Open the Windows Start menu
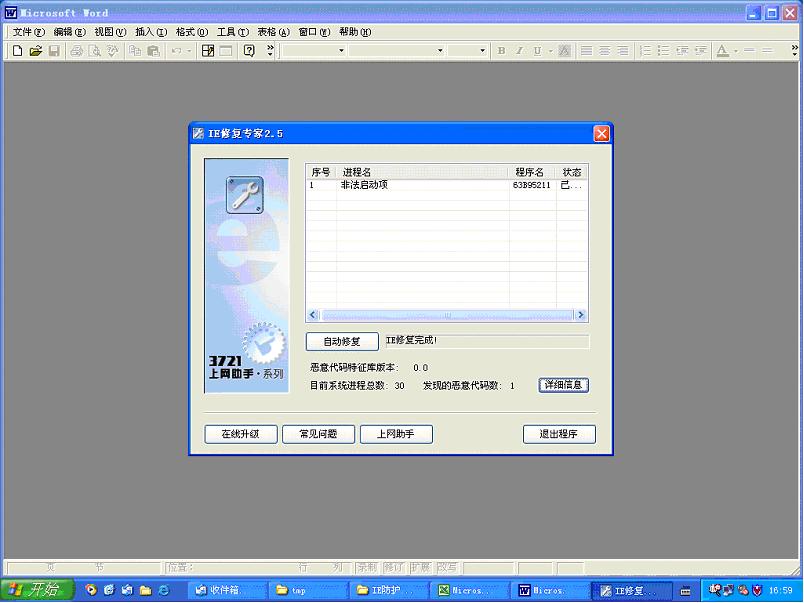Image resolution: width=804 pixels, height=603 pixels. pyautogui.click(x=37, y=590)
